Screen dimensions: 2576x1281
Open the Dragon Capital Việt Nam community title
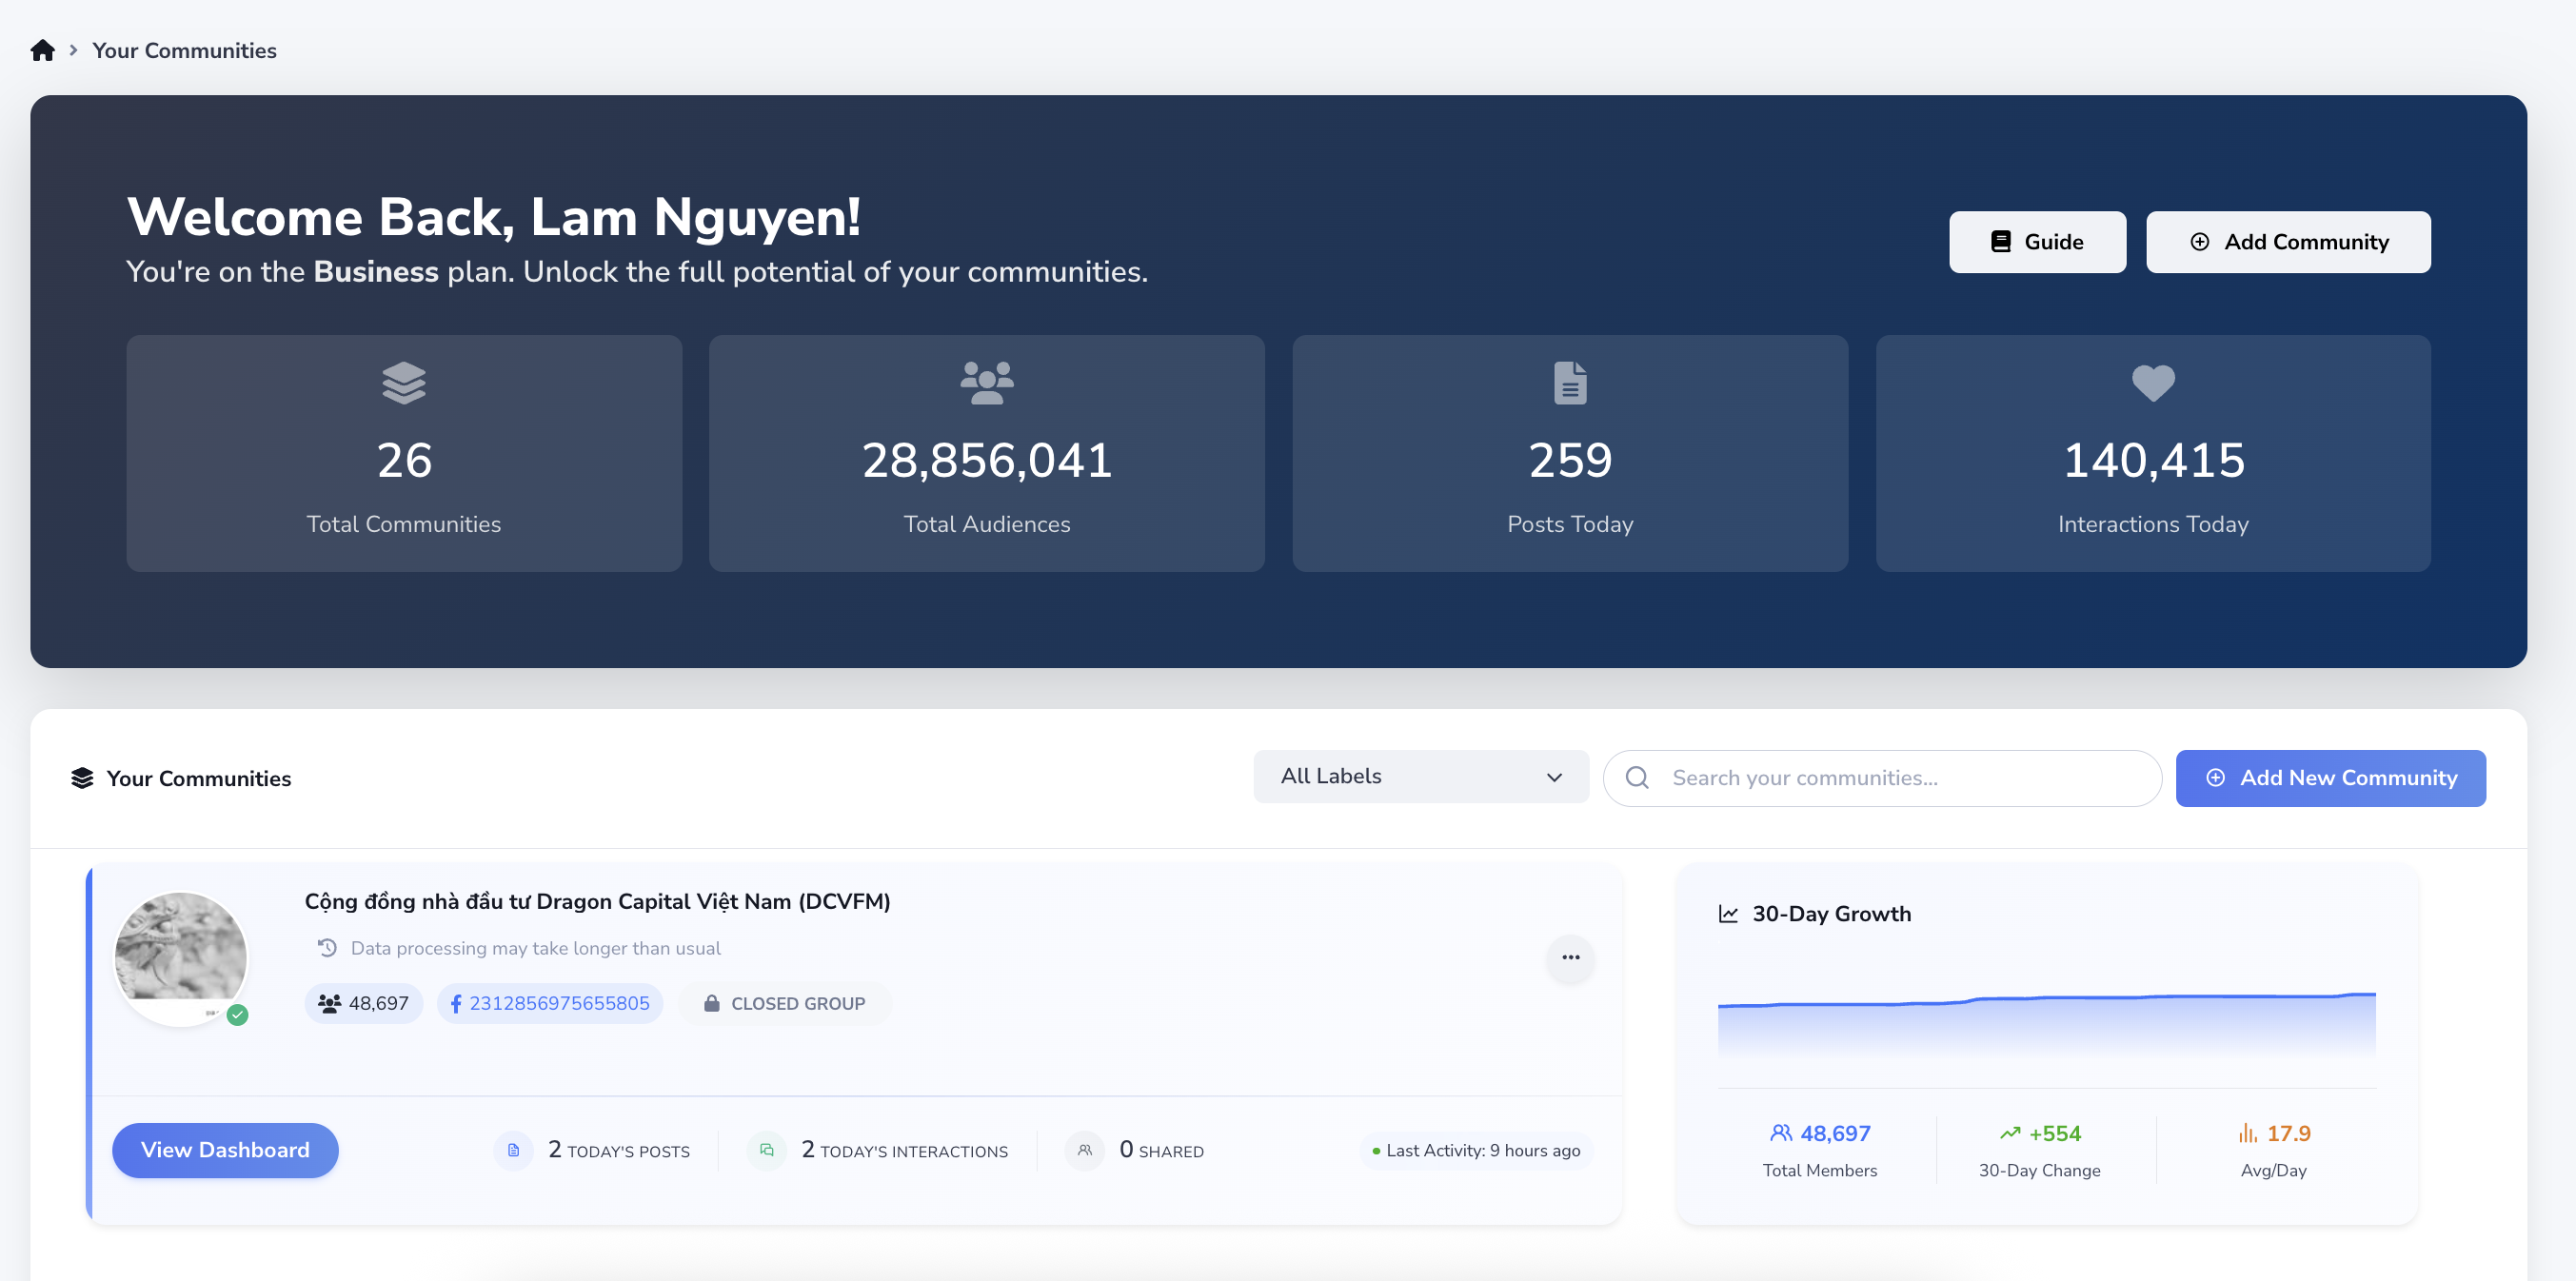(x=597, y=901)
